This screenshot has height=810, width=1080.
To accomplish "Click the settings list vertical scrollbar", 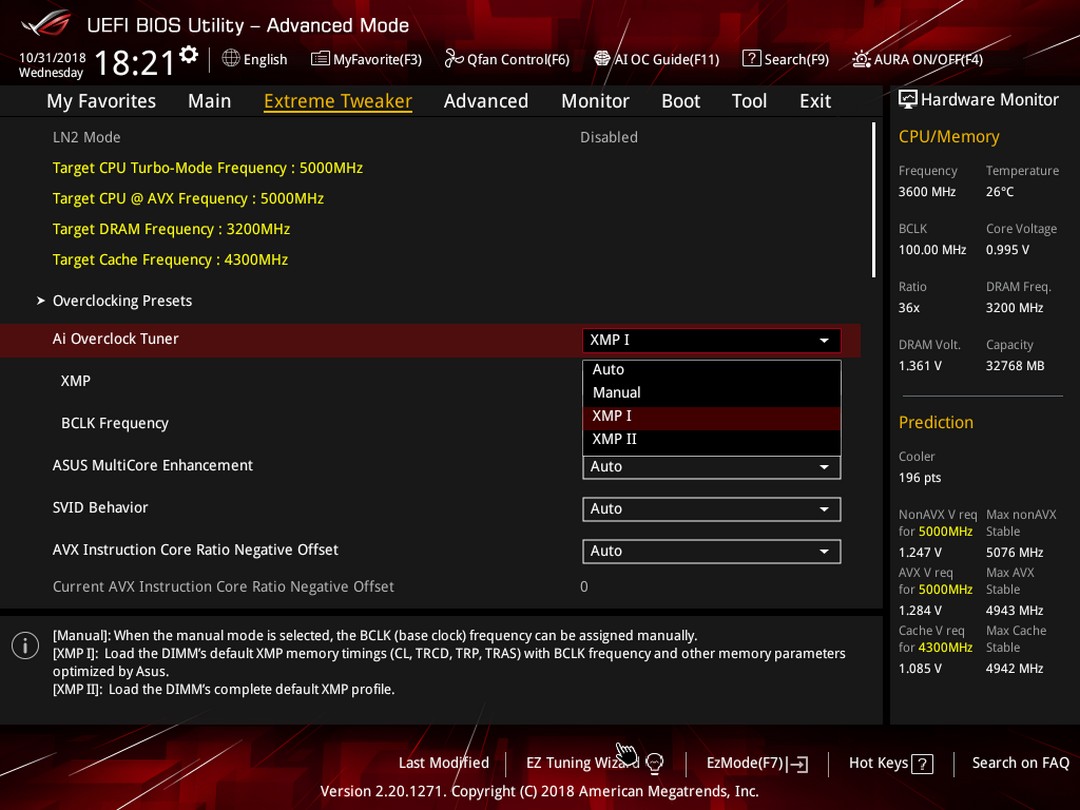I will tap(873, 200).
